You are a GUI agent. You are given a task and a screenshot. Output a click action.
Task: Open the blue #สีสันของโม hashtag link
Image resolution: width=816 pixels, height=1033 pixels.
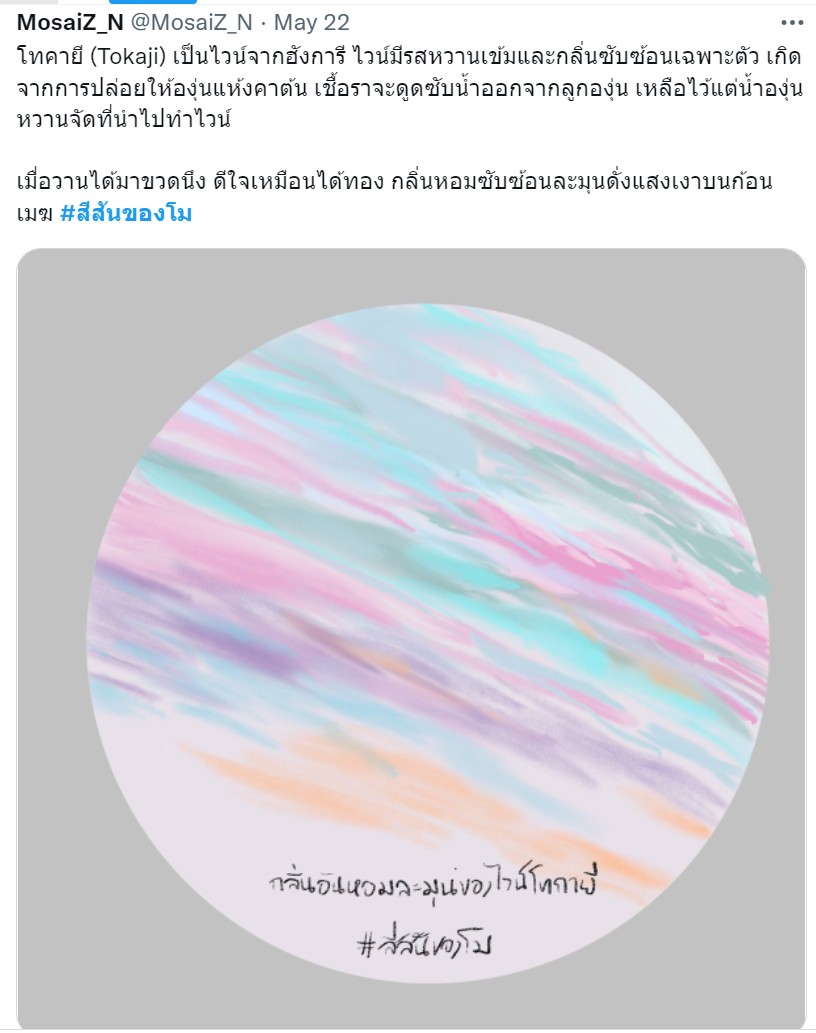tap(126, 213)
